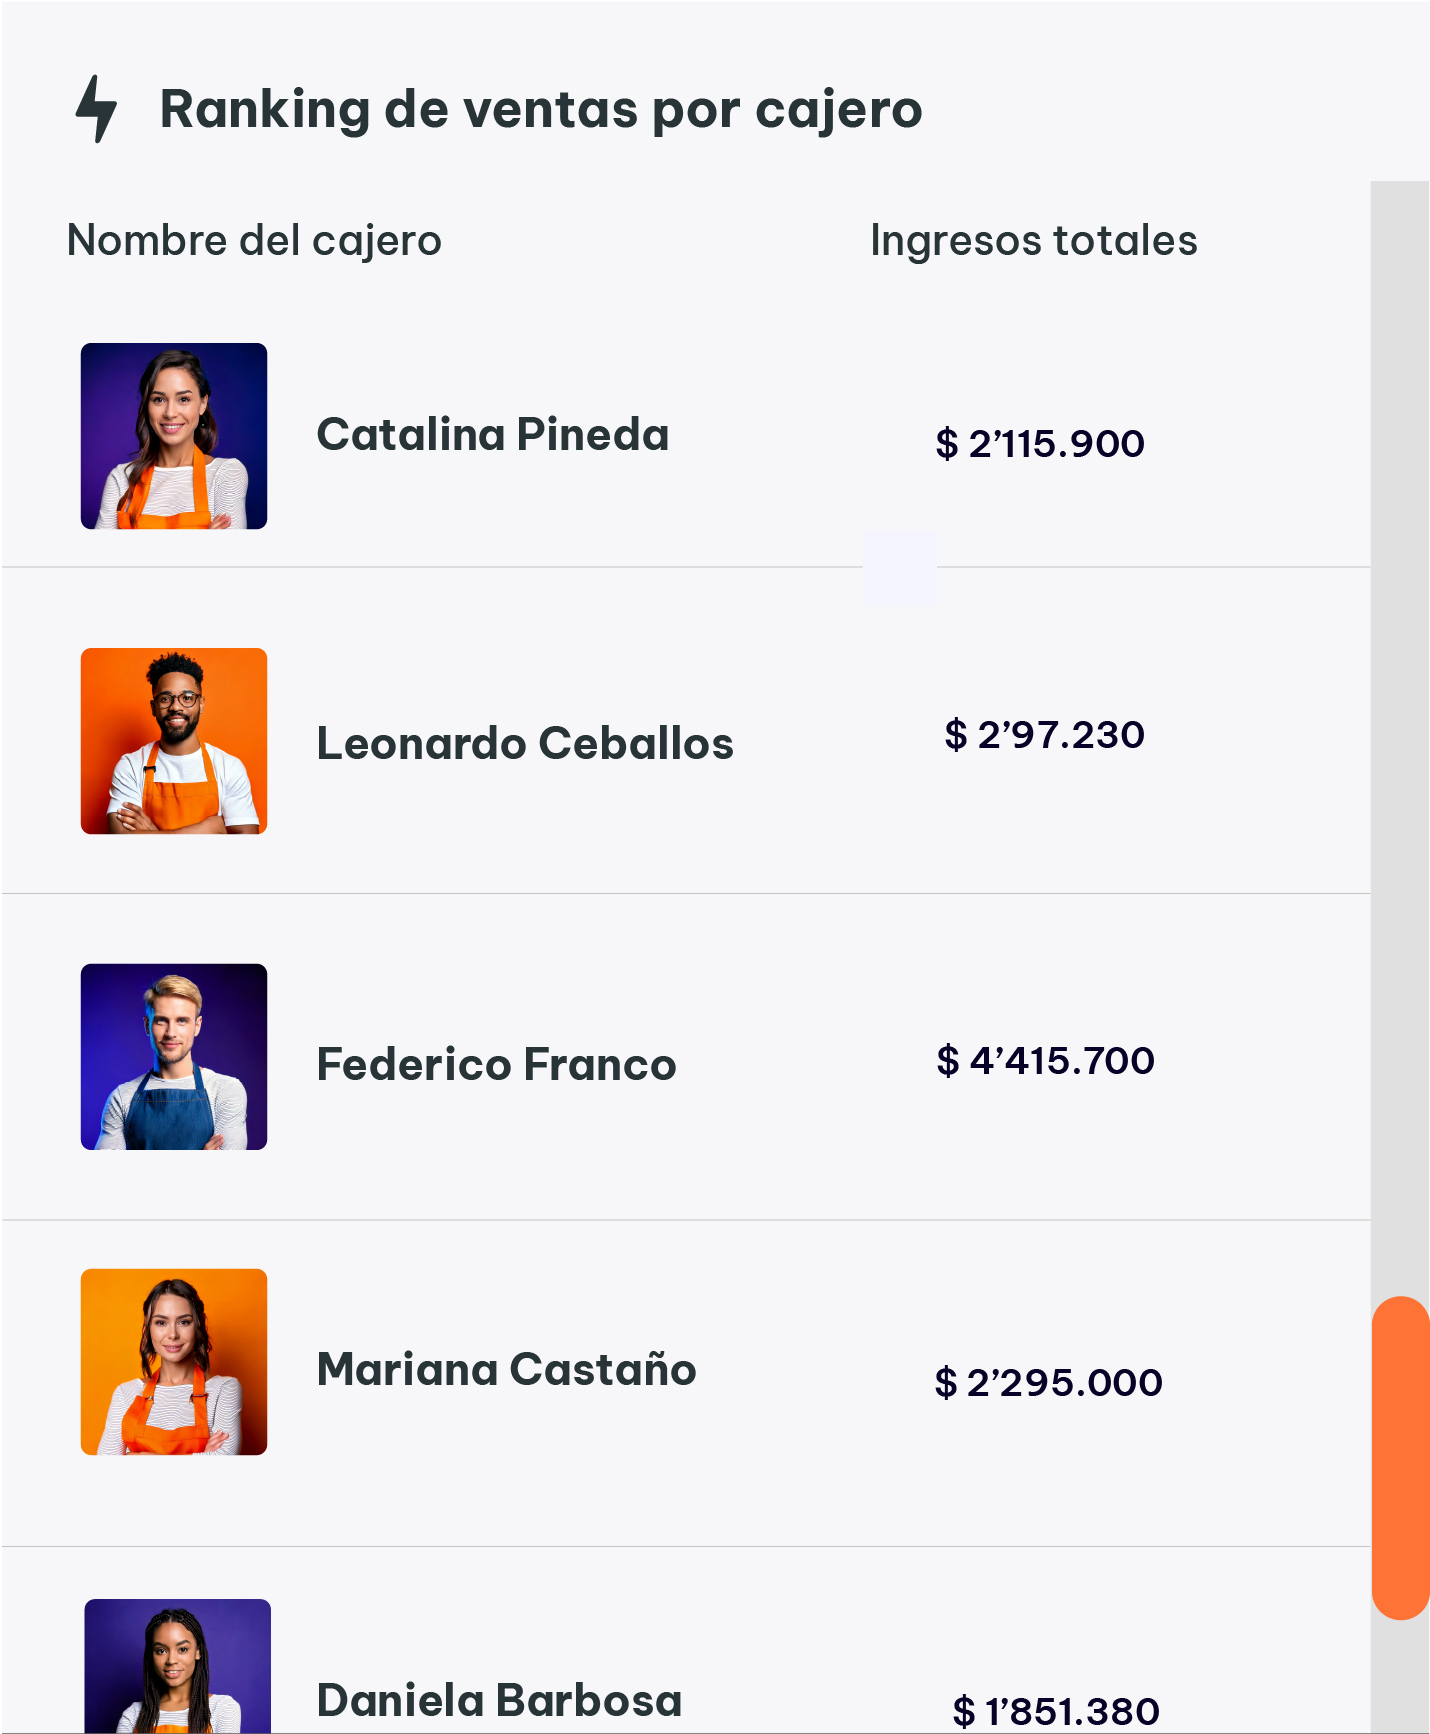Sort by Ingresos totales column header
Image resolution: width=1430 pixels, height=1734 pixels.
(x=1033, y=241)
